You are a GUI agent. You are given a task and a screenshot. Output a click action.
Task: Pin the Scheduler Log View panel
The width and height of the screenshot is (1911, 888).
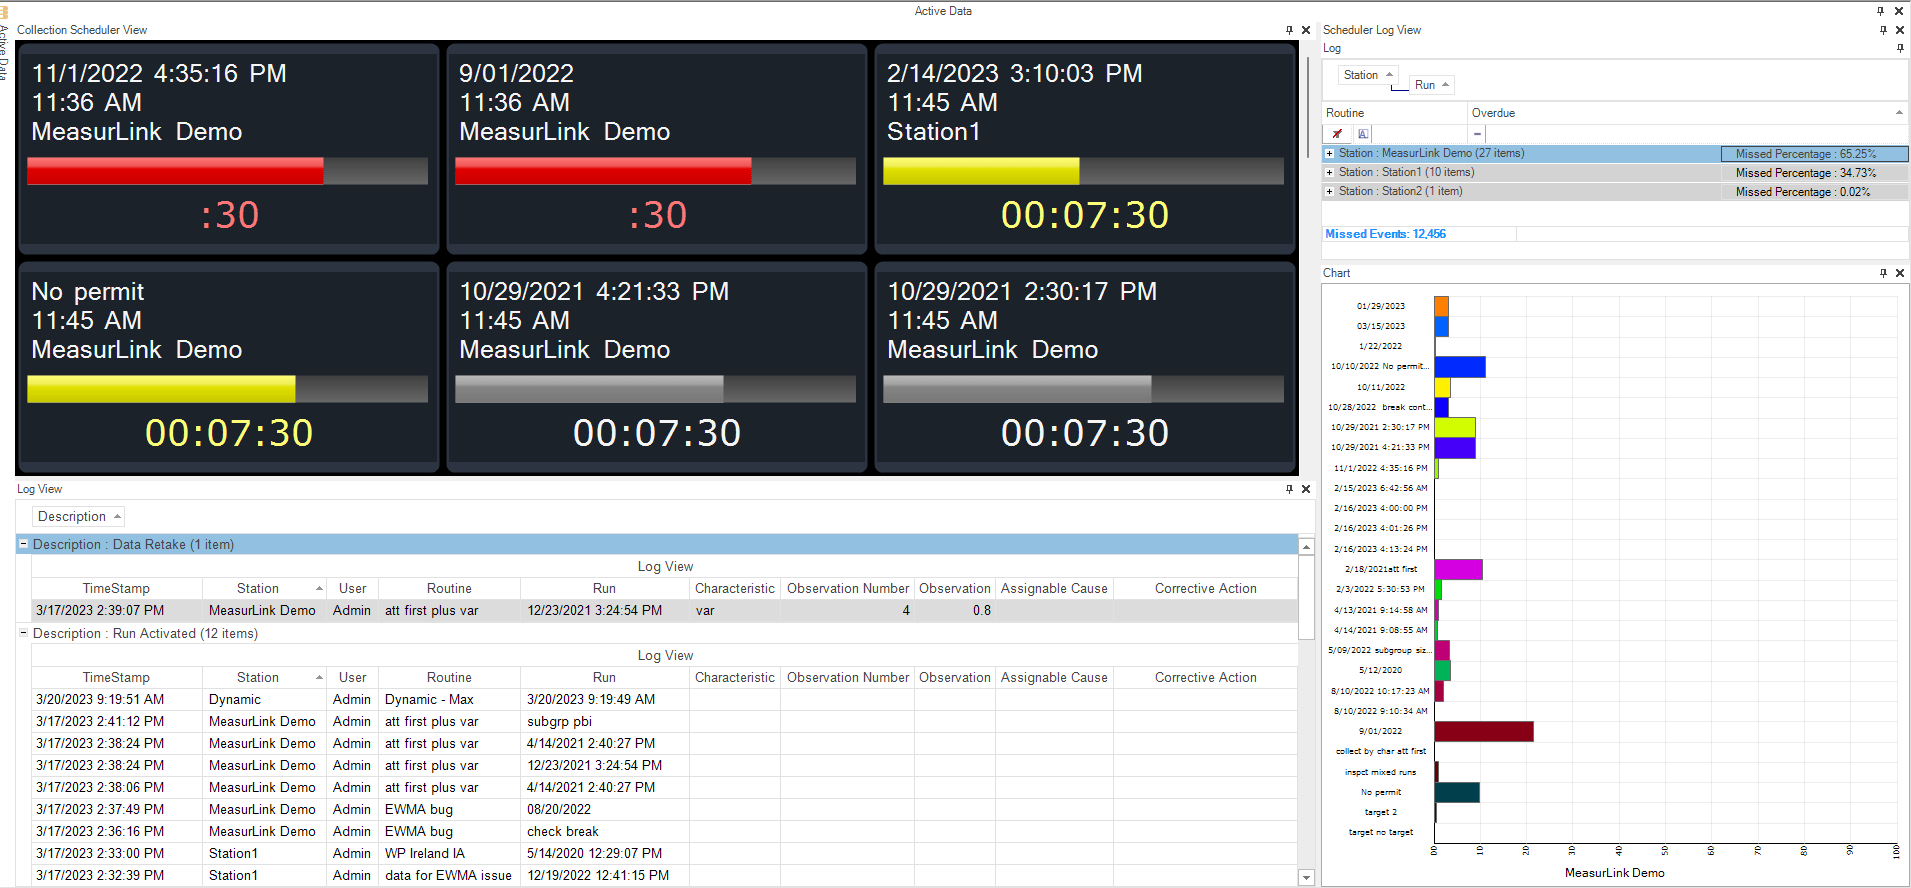[1883, 30]
